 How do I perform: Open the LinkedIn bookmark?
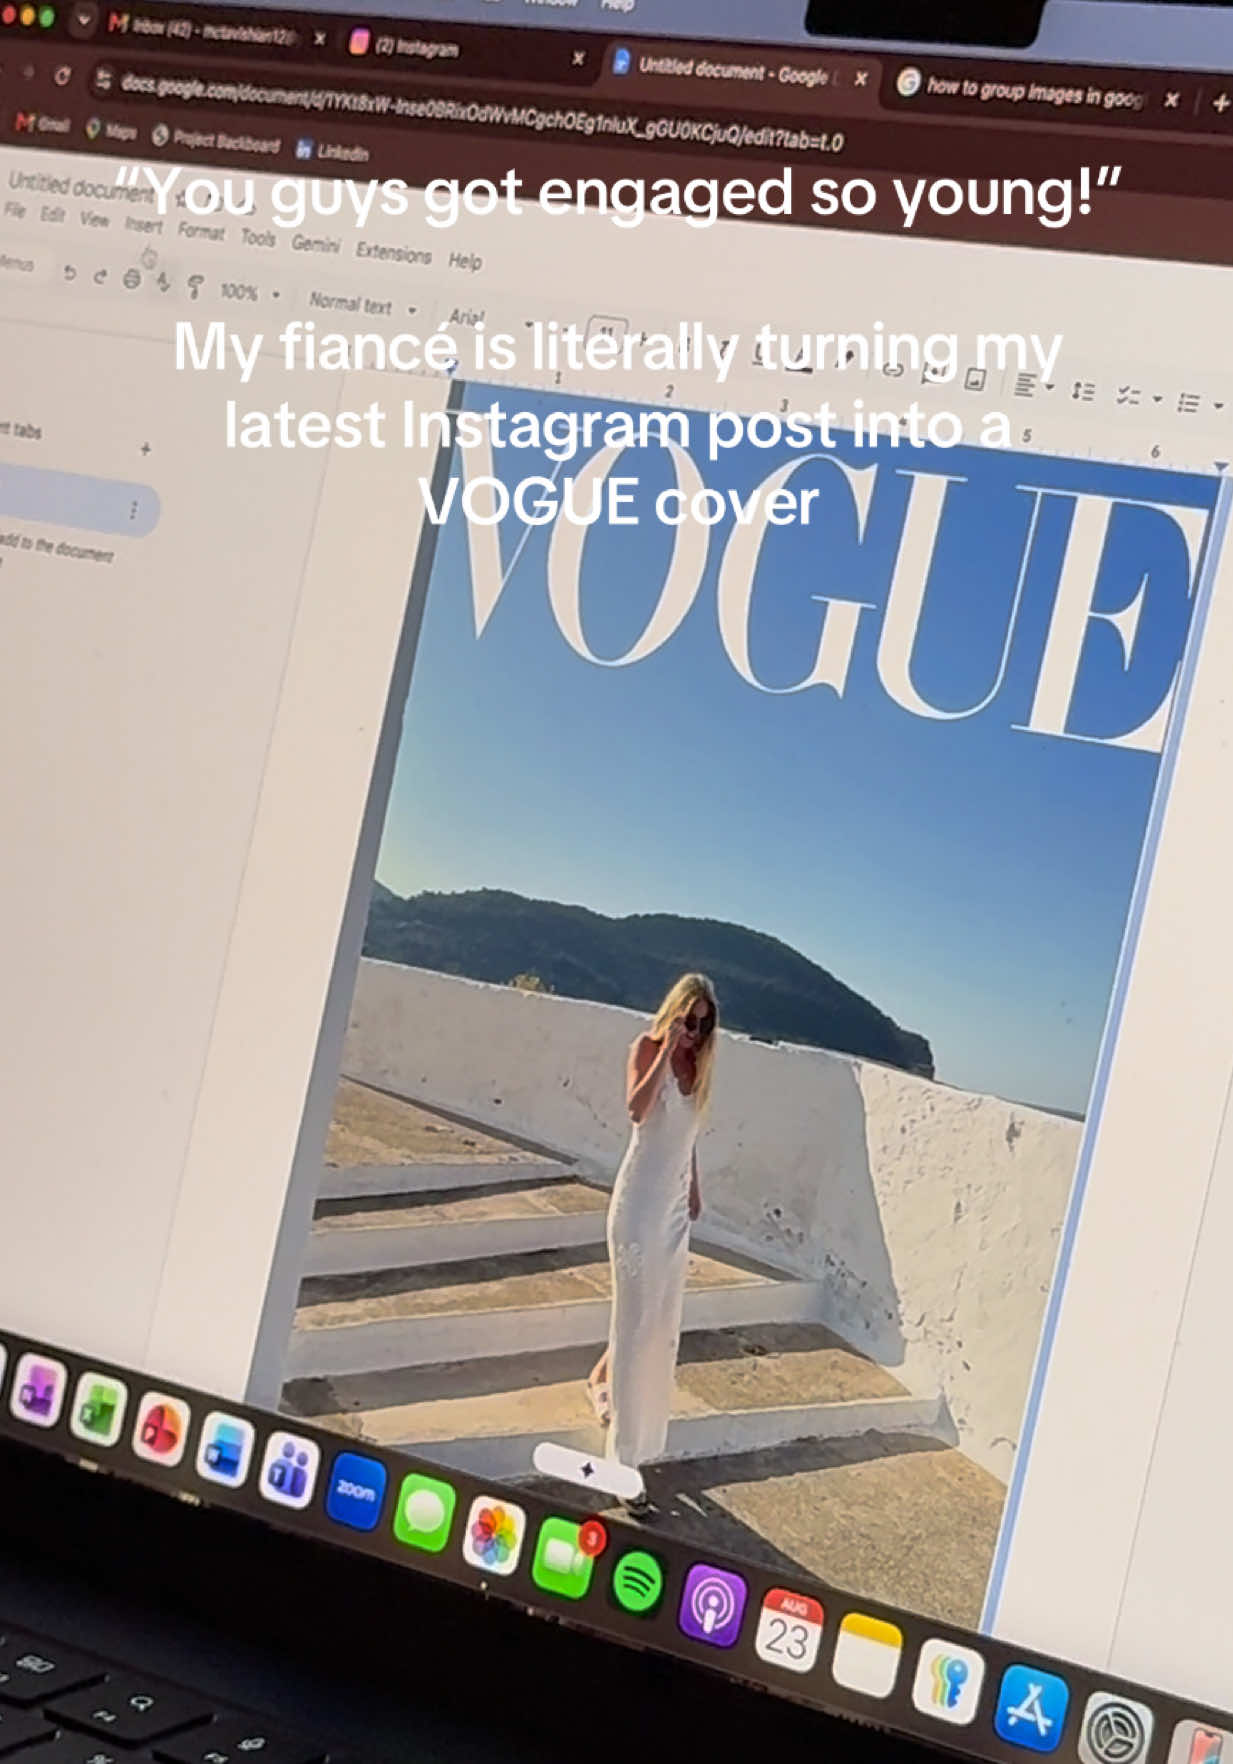point(333,152)
